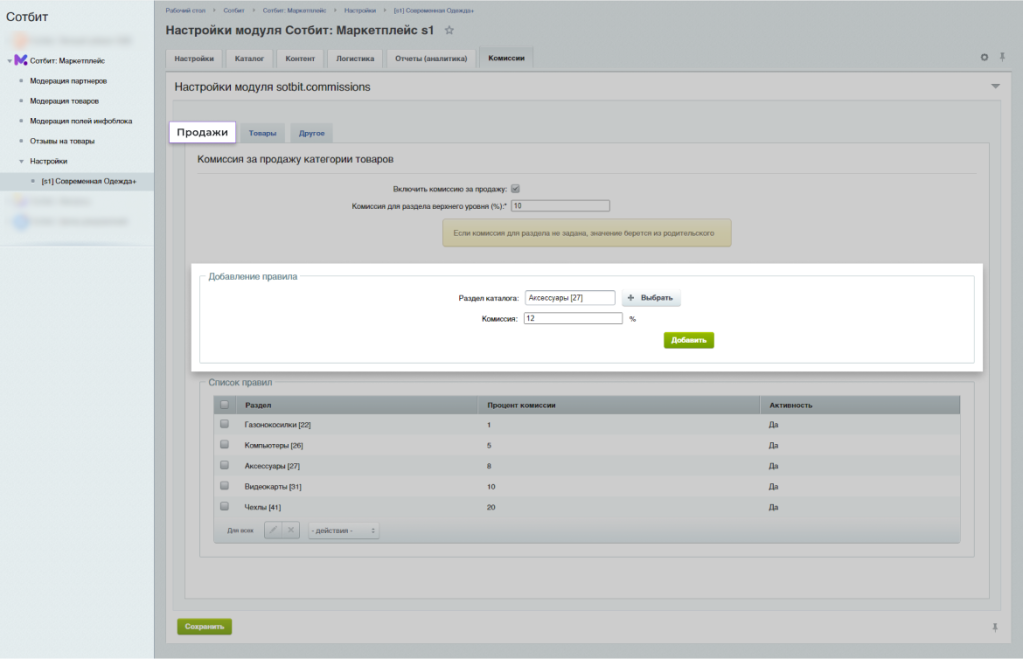1023x659 pixels.
Task: Focus the top-level section commission field
Action: 560,206
